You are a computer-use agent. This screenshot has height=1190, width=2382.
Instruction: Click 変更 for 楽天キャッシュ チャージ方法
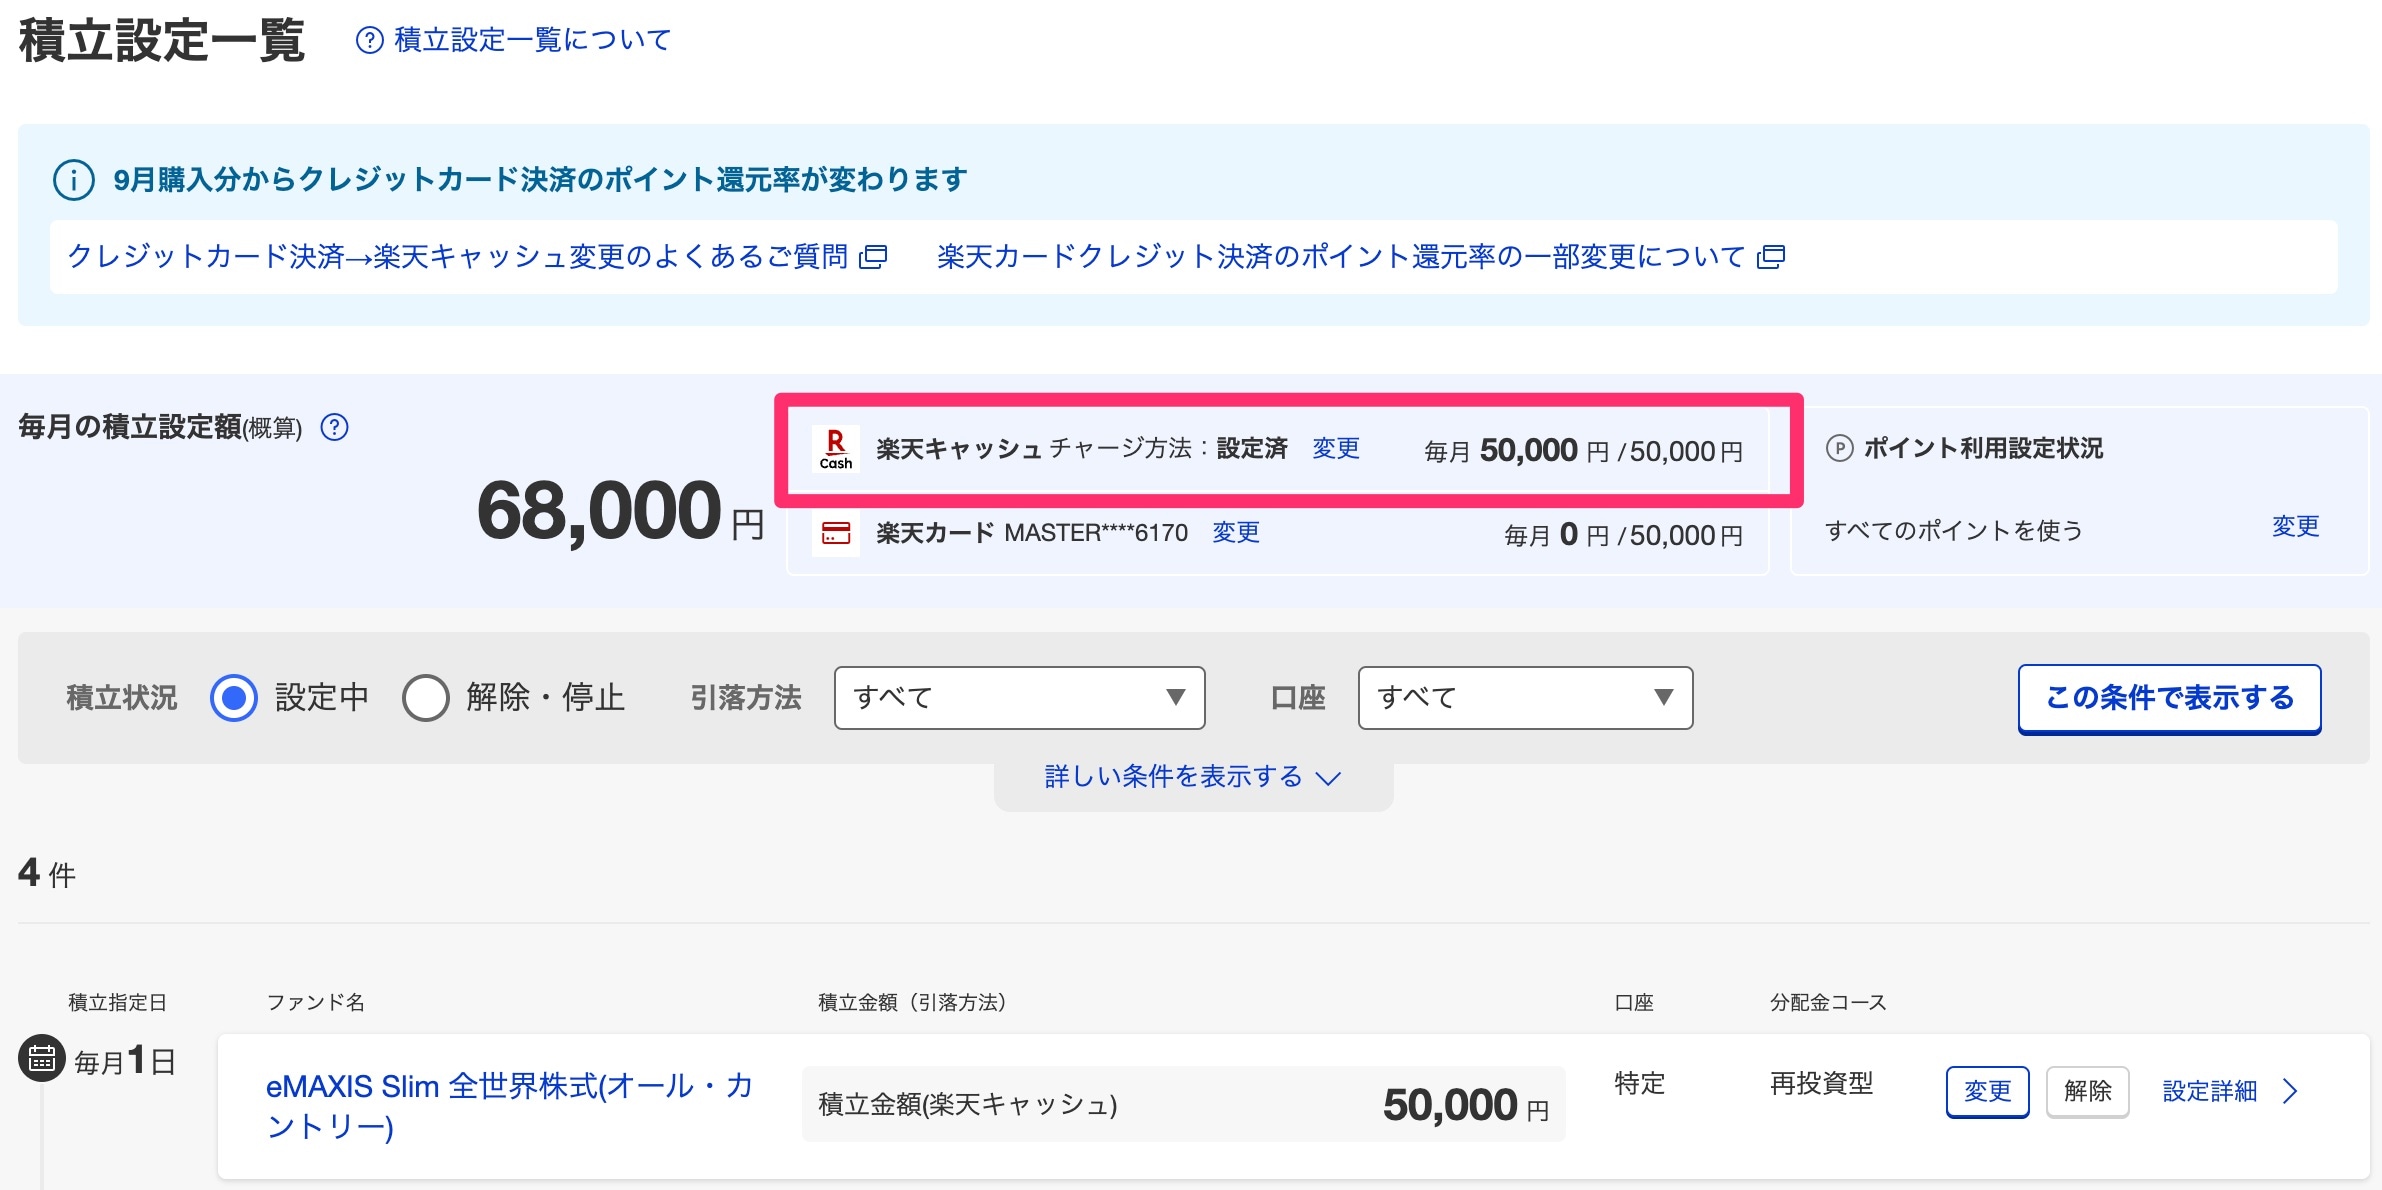pyautogui.click(x=1336, y=448)
